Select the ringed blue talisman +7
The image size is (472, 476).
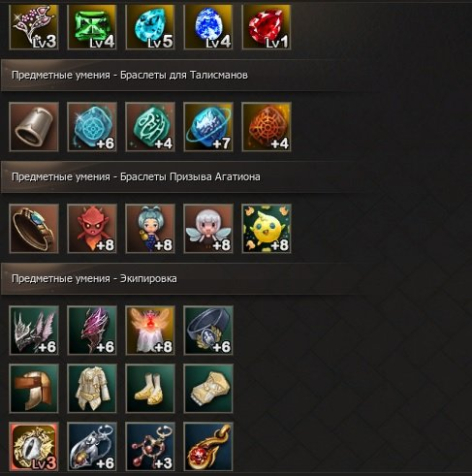(x=208, y=127)
